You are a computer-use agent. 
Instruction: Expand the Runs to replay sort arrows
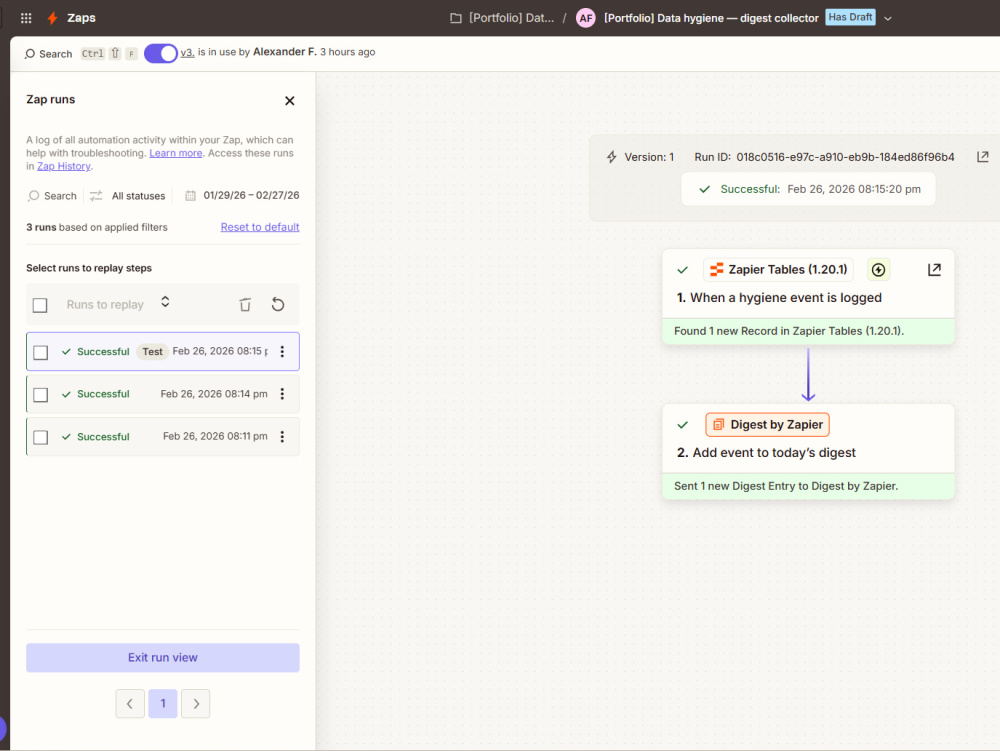point(165,302)
